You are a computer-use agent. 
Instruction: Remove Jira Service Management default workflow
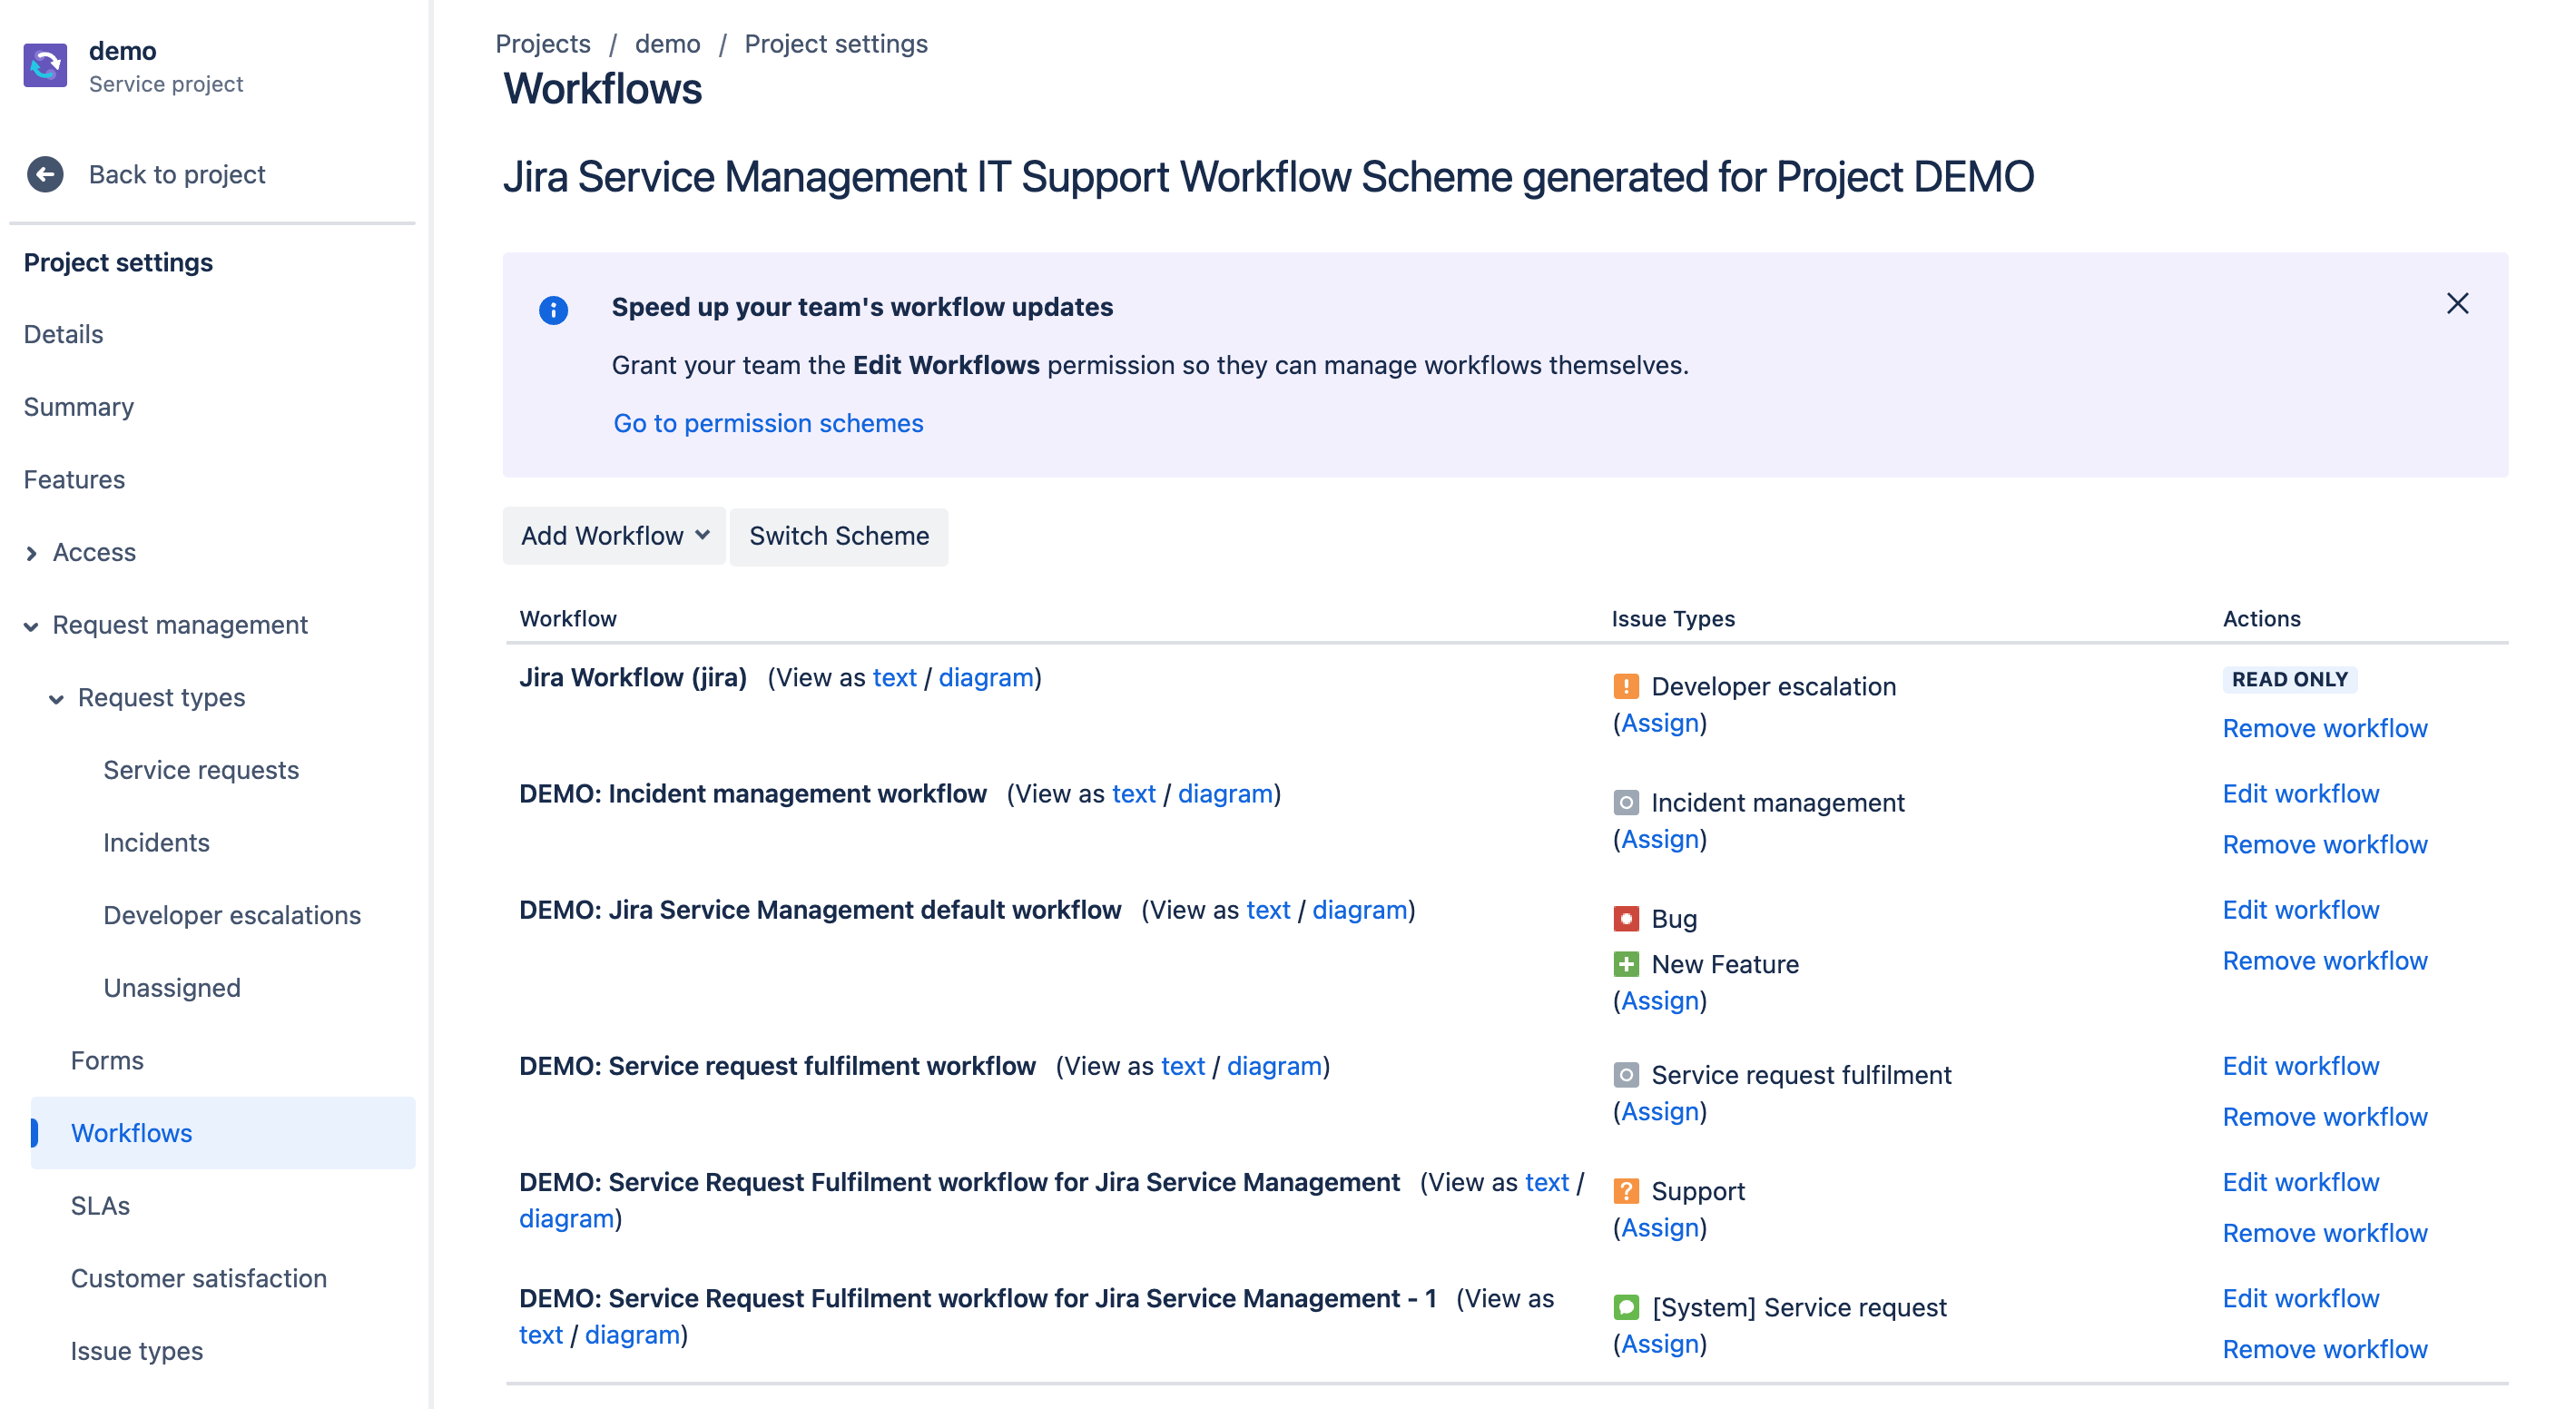[2324, 960]
